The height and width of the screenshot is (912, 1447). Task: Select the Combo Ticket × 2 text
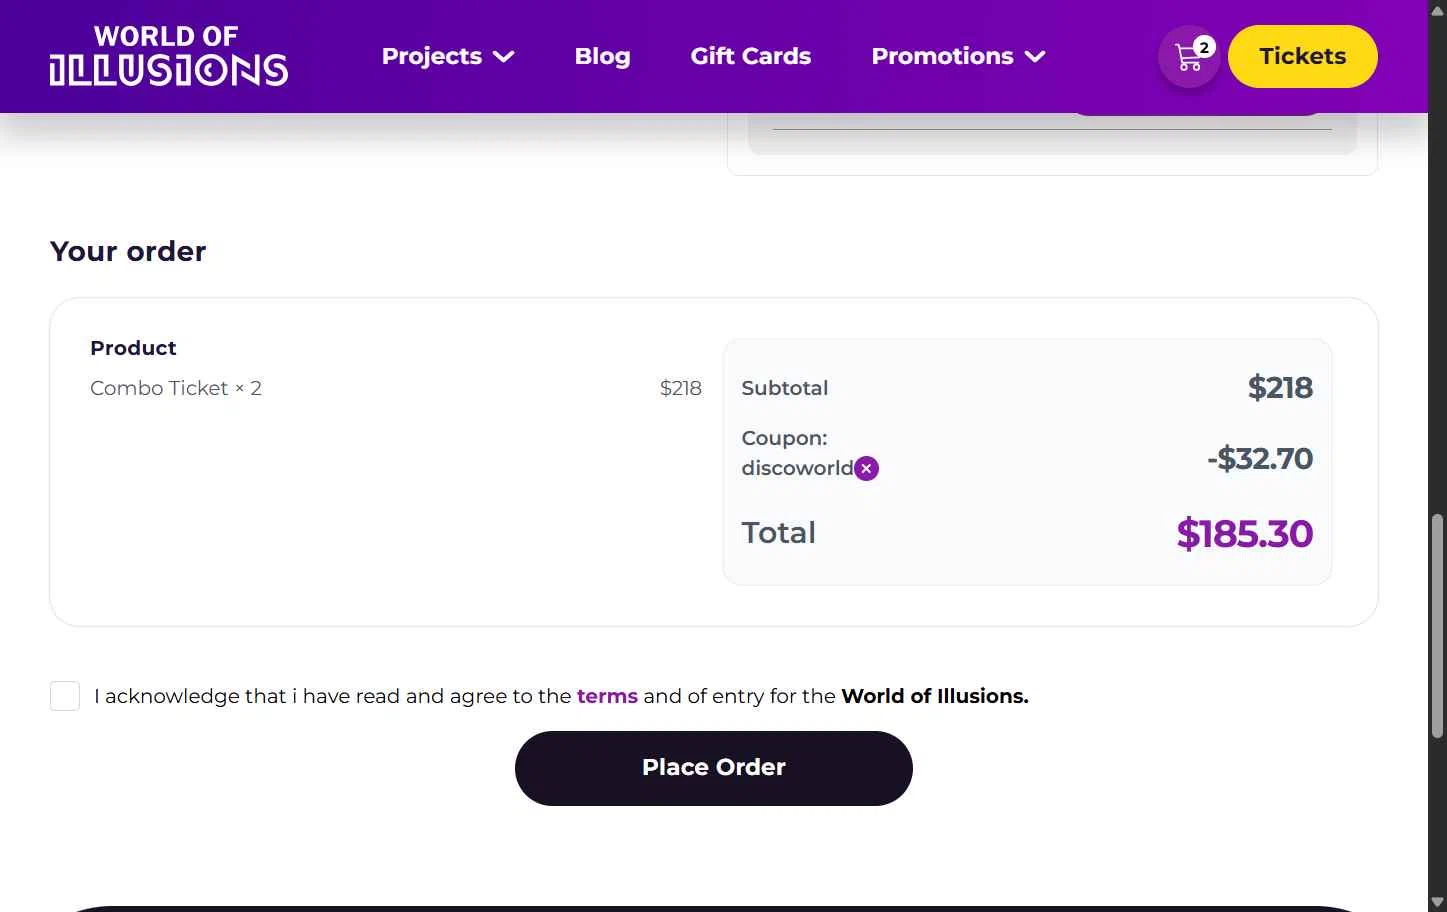point(176,388)
